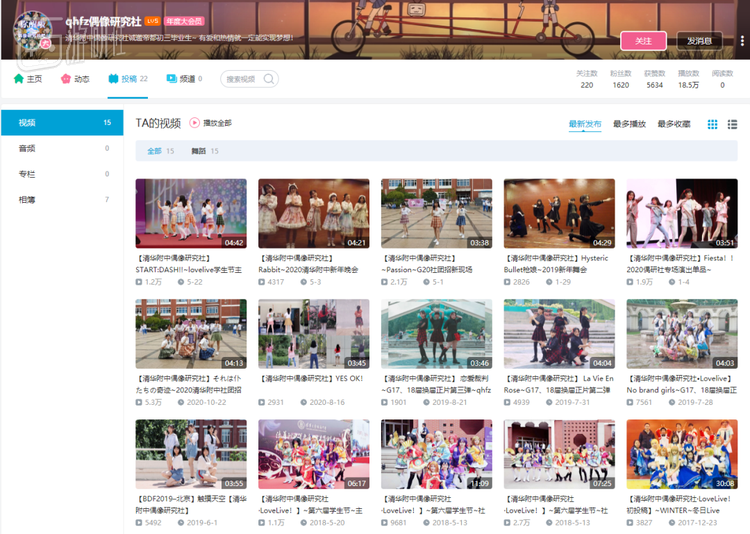The height and width of the screenshot is (534, 750).
Task: Click the pink 关注 follow button
Action: (643, 41)
